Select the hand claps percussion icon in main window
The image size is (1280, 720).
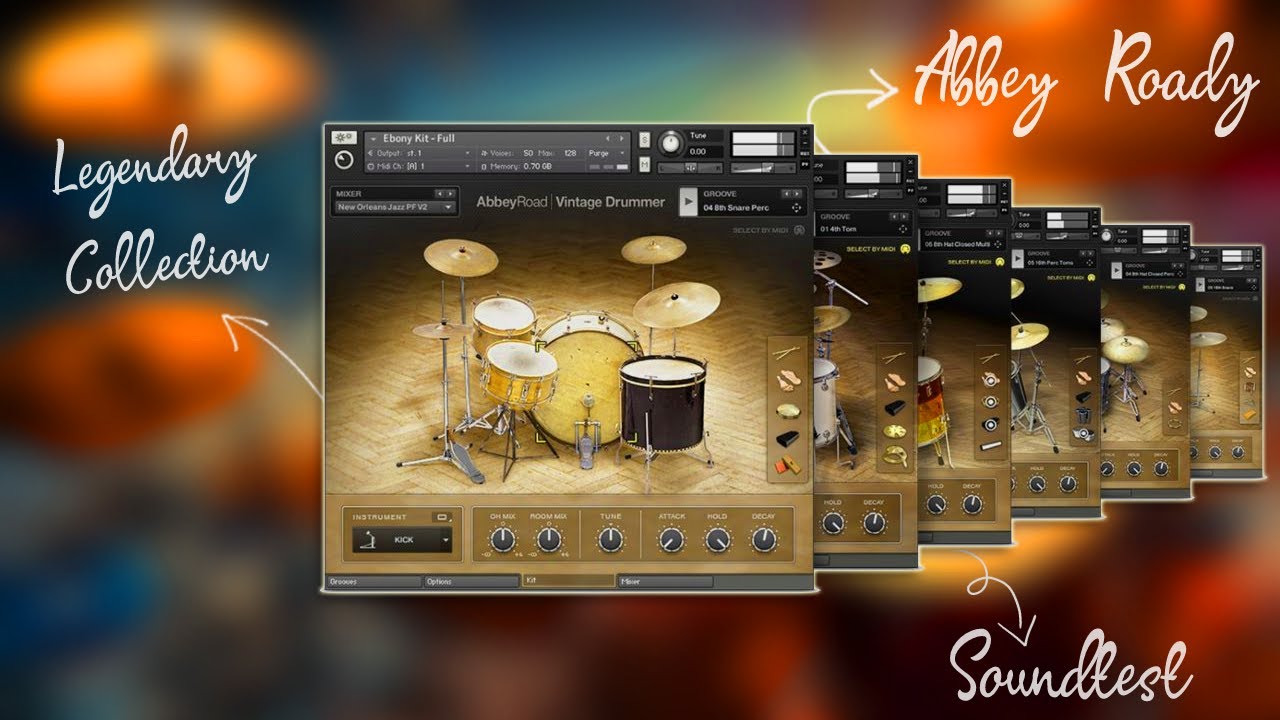click(787, 381)
